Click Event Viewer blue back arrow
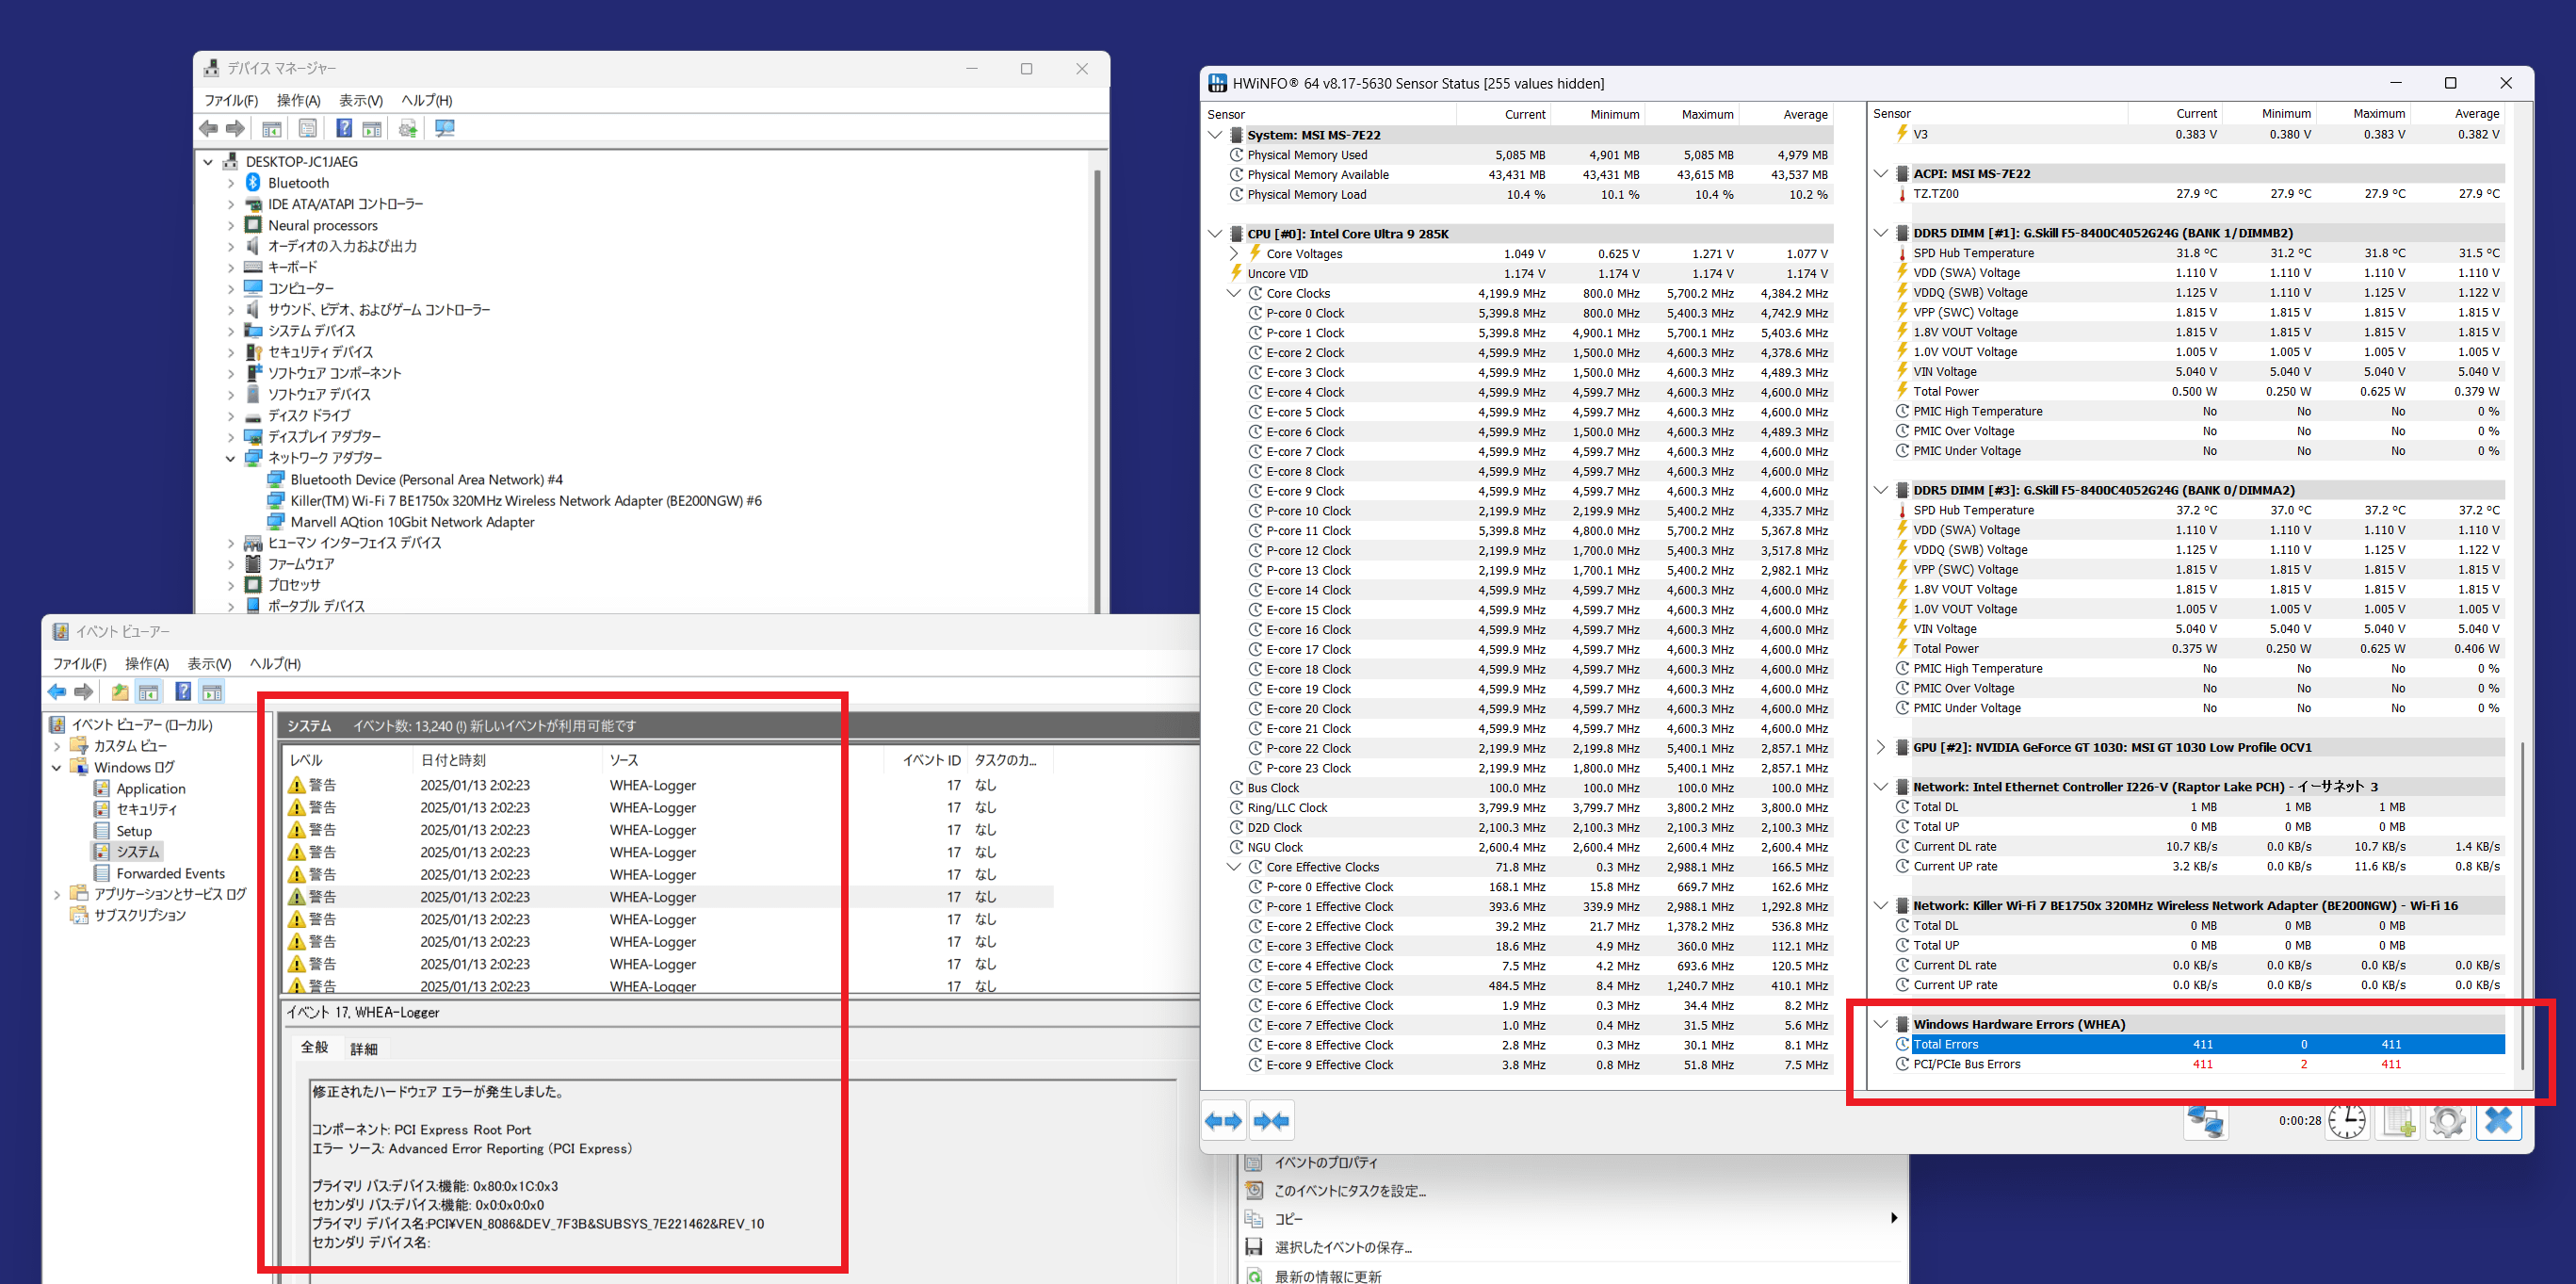This screenshot has width=2576, height=1284. [57, 691]
